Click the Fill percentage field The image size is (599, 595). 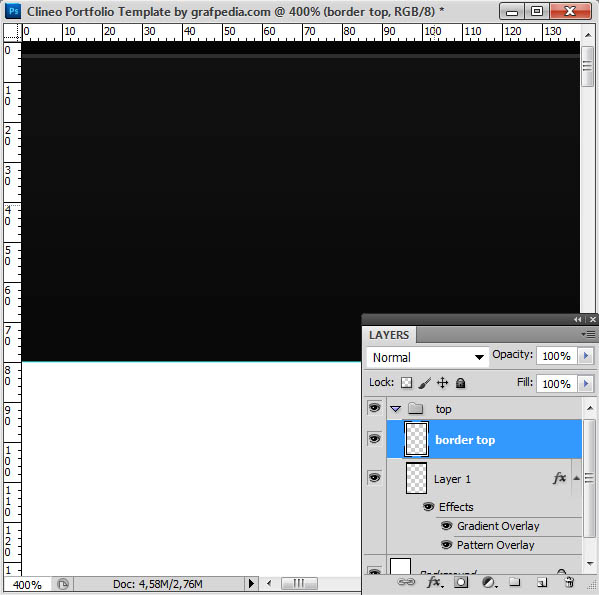point(557,383)
